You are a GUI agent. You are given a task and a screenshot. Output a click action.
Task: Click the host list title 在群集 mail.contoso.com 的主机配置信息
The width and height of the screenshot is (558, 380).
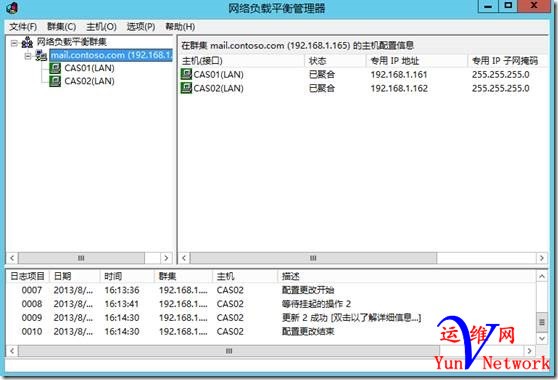(x=298, y=46)
